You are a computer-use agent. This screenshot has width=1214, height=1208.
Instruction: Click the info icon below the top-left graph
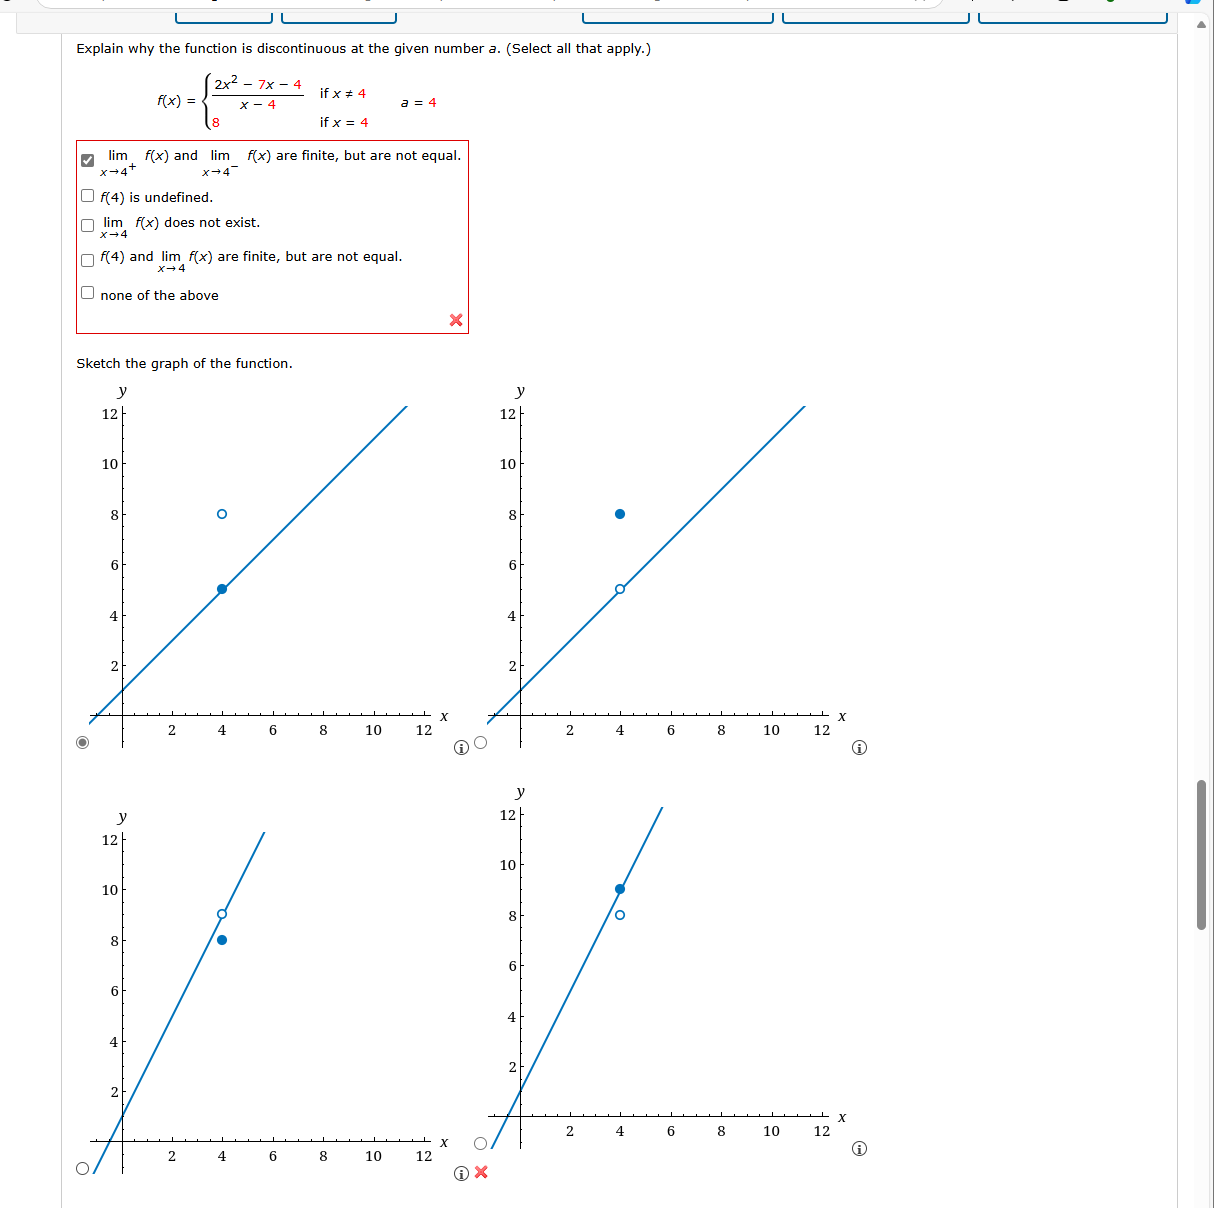tap(460, 747)
